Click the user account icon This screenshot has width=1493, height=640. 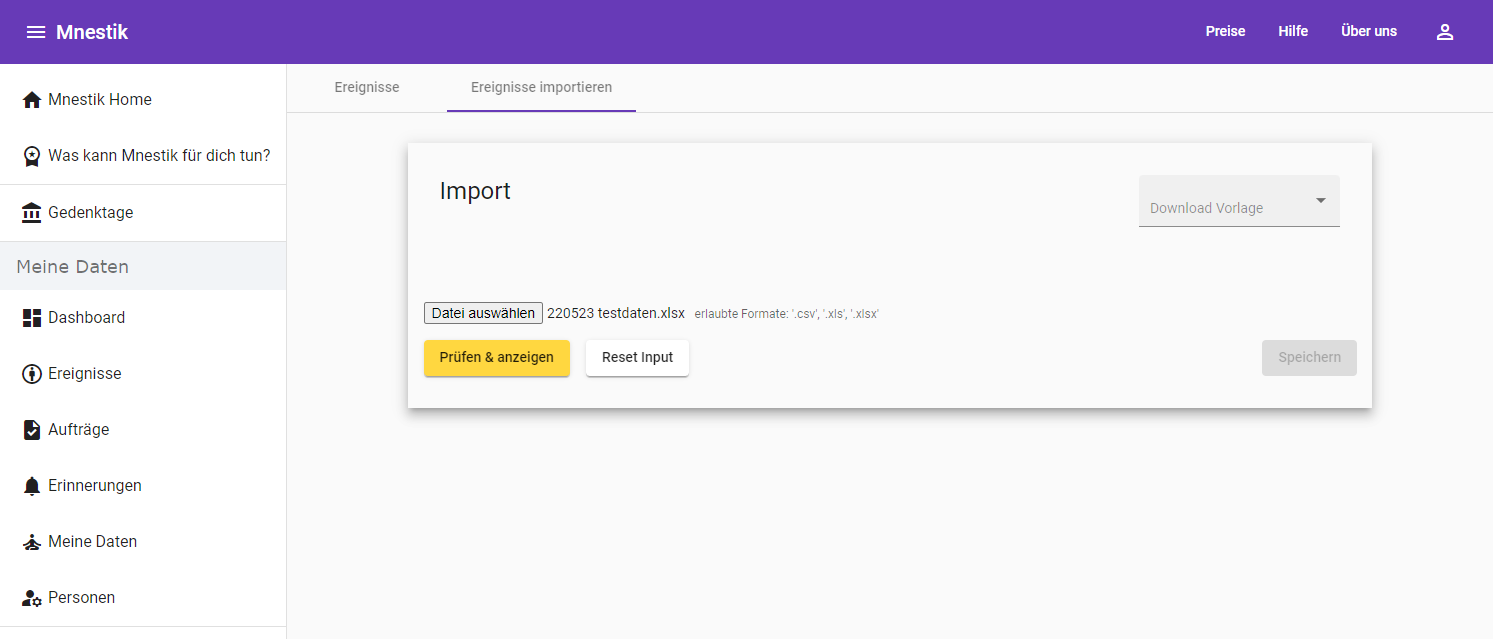click(1444, 32)
